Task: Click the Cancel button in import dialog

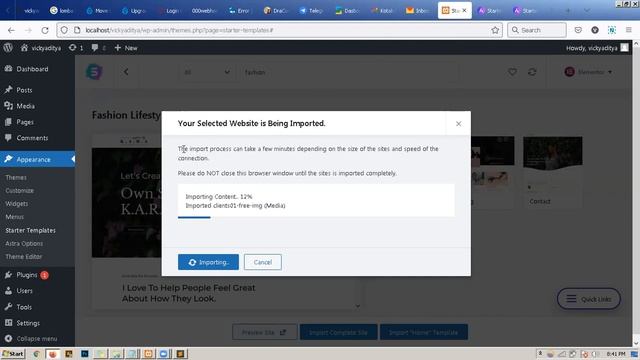Action: click(x=262, y=262)
